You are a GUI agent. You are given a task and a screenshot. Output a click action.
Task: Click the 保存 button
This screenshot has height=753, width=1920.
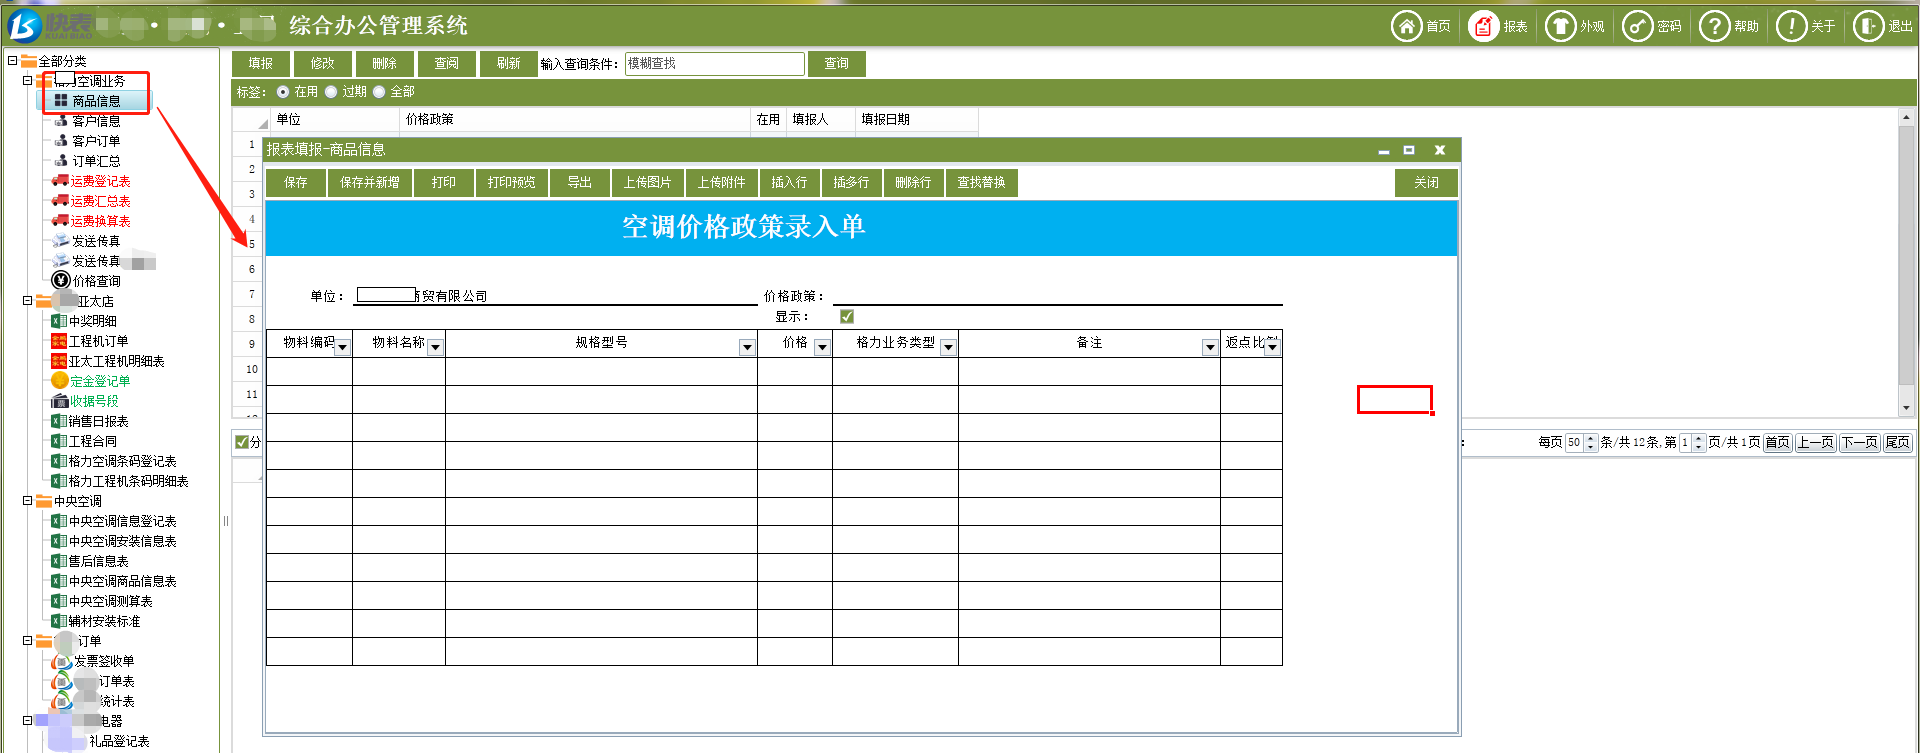coord(295,183)
